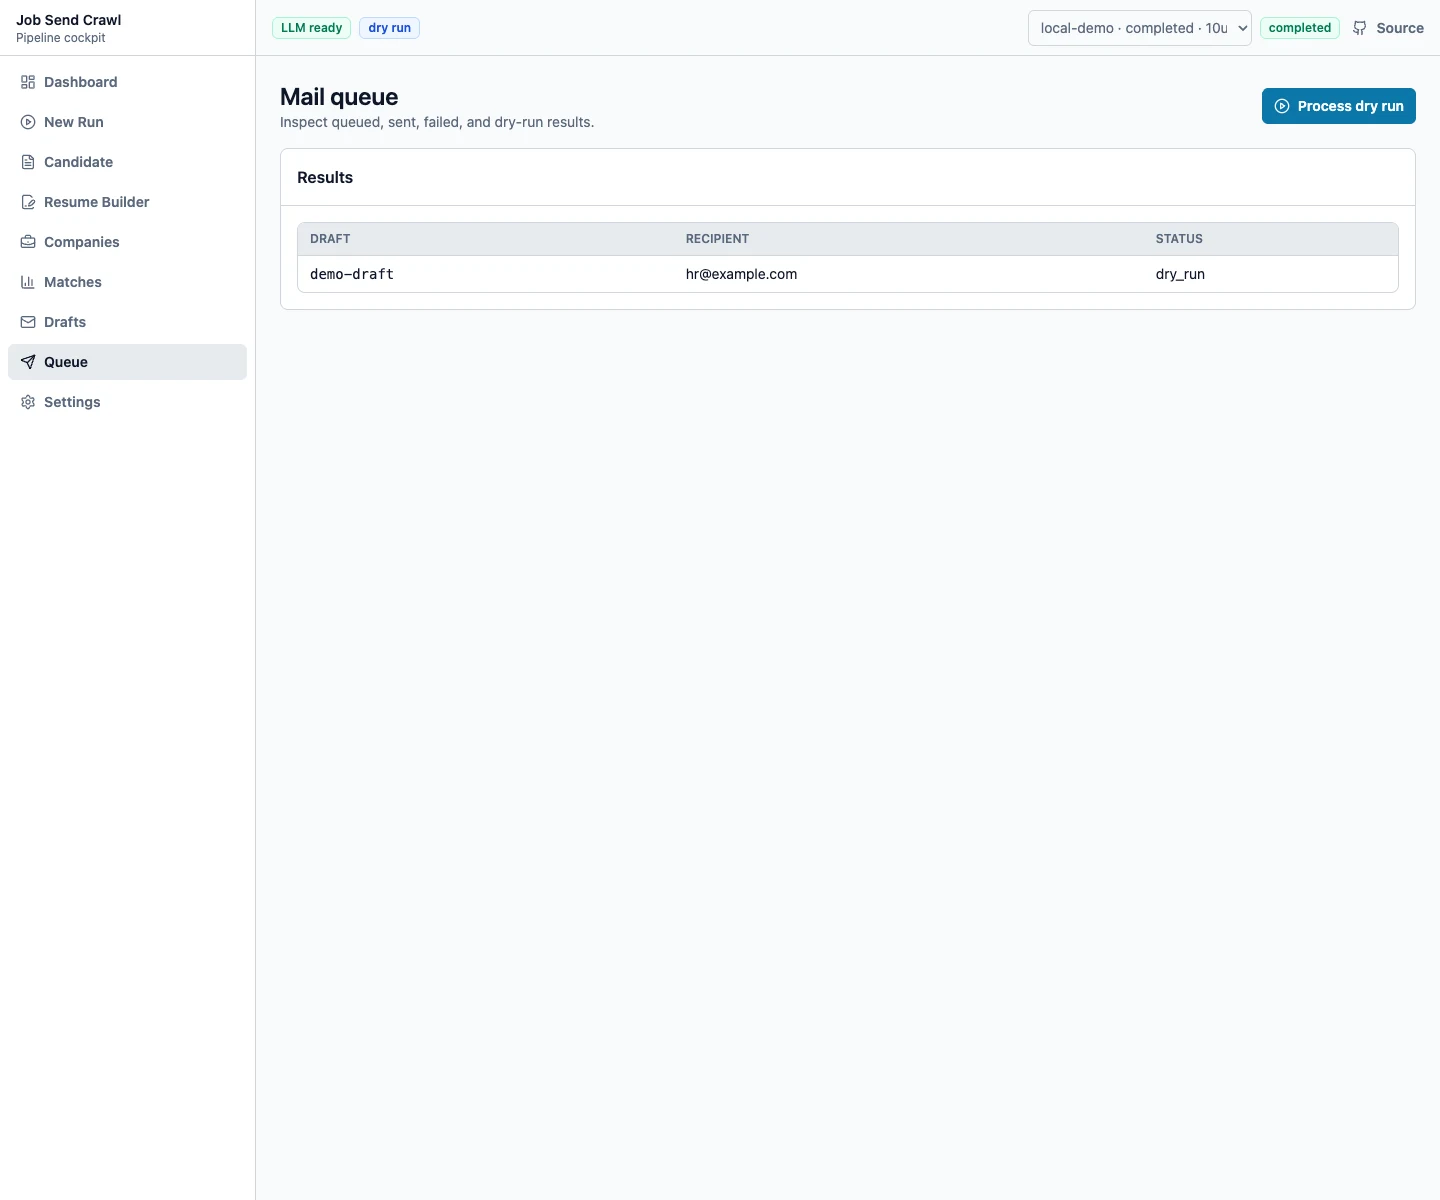Click the Candidate document icon
The width and height of the screenshot is (1440, 1200).
point(28,162)
